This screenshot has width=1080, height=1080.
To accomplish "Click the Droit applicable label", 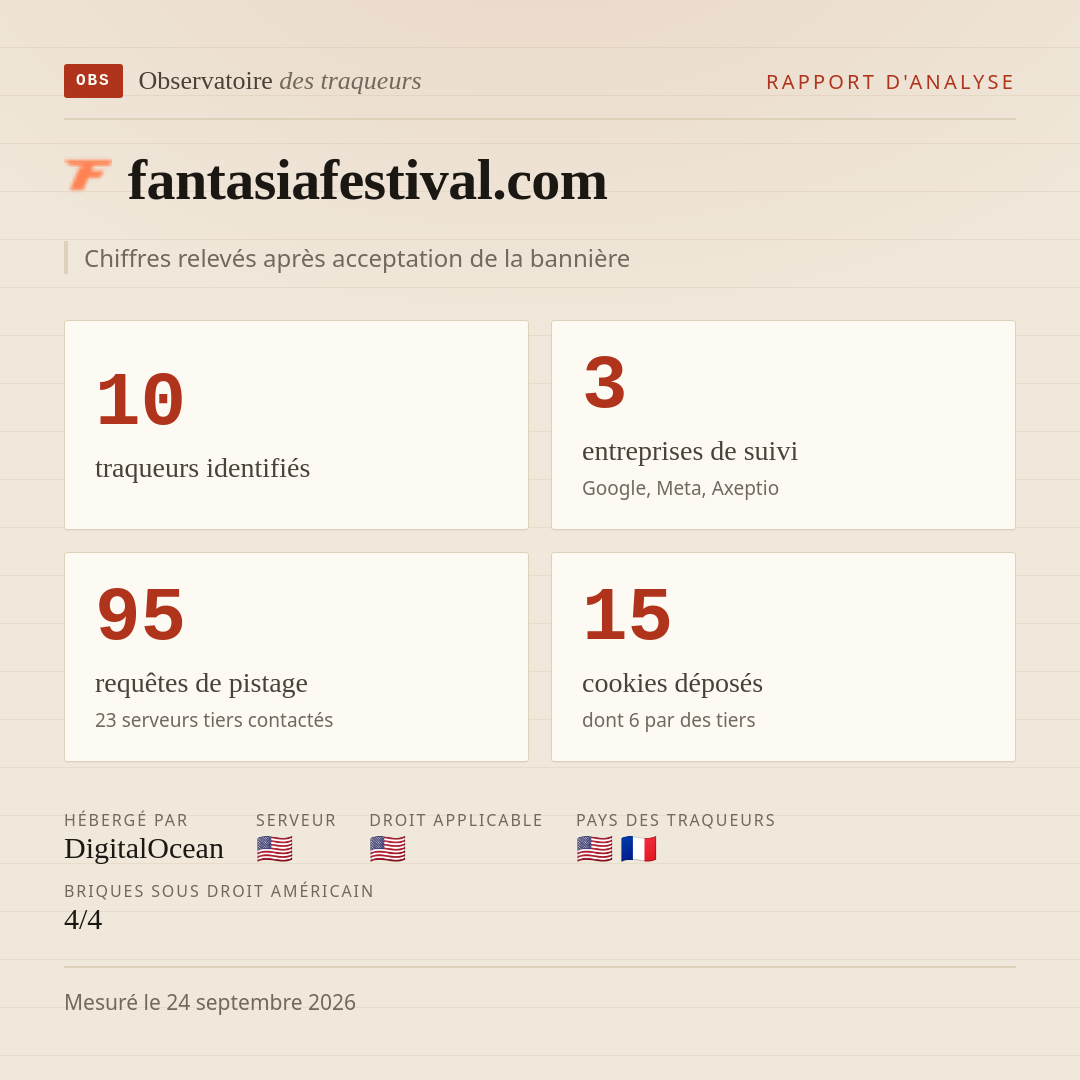I will 456,820.
